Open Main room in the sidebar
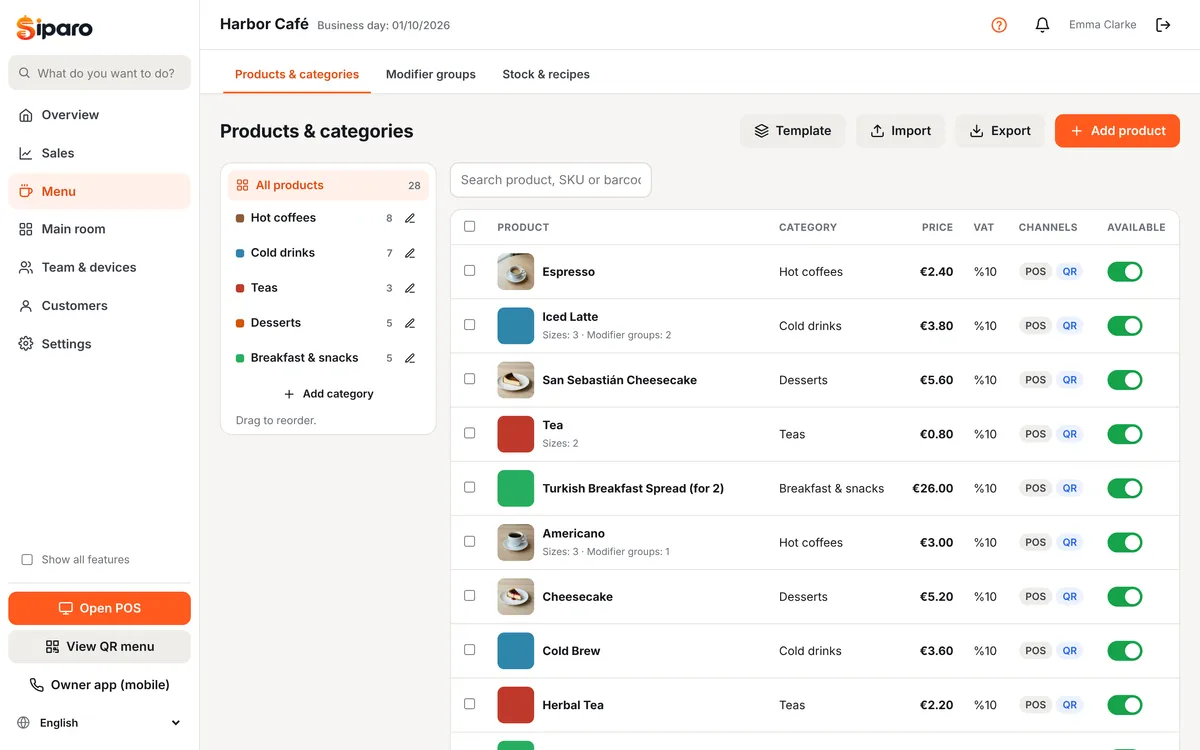Image resolution: width=1200 pixels, height=750 pixels. tap(99, 229)
